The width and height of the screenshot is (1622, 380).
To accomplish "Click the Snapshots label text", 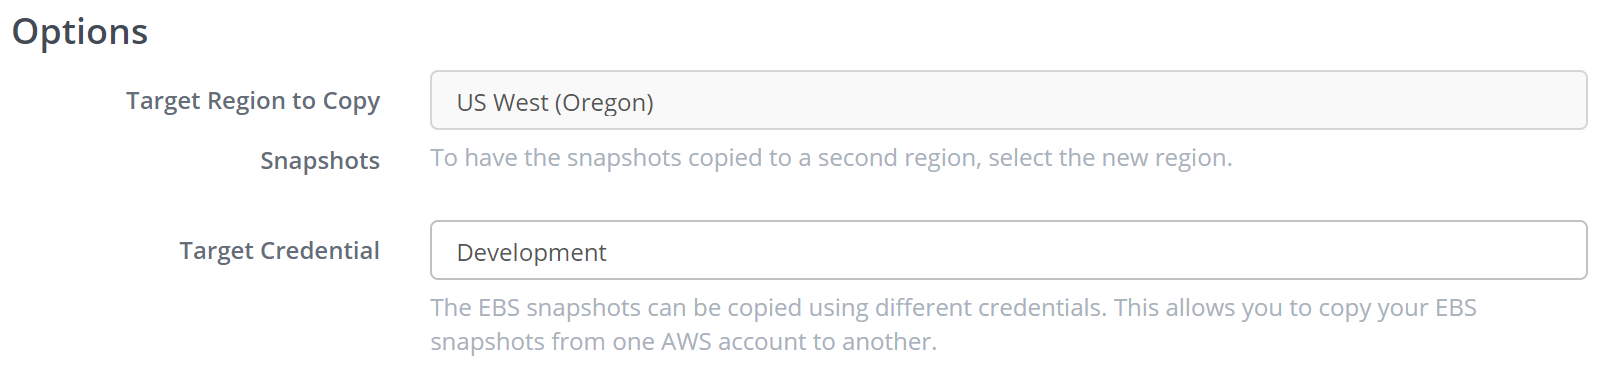I will coord(320,161).
